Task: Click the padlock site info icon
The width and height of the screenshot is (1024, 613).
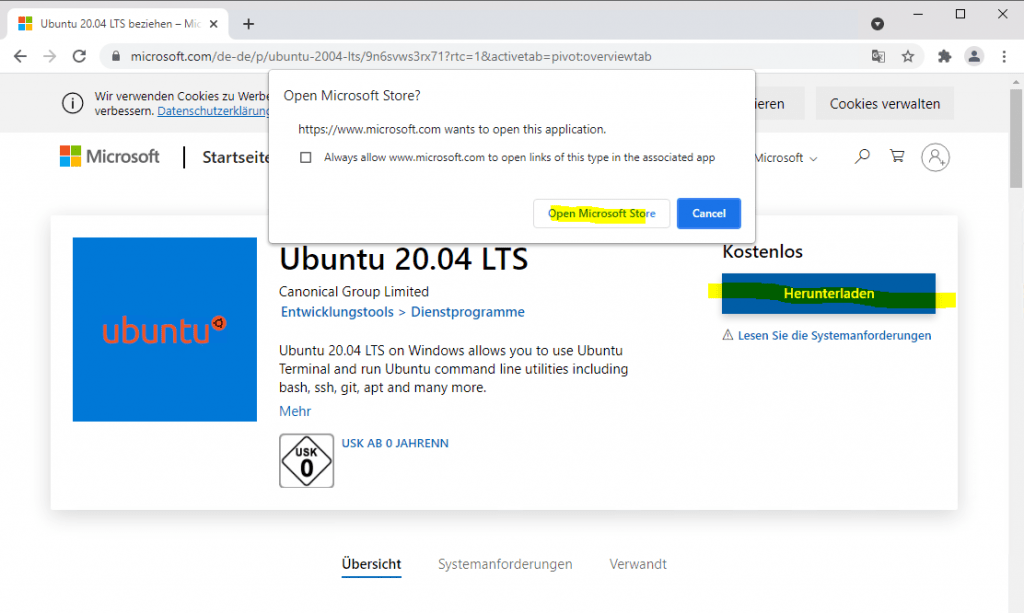Action: tap(116, 56)
